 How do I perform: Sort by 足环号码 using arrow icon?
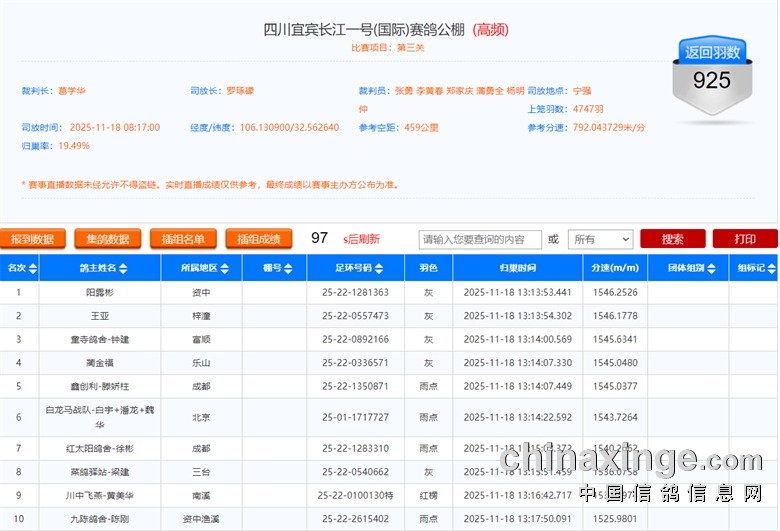(x=379, y=269)
